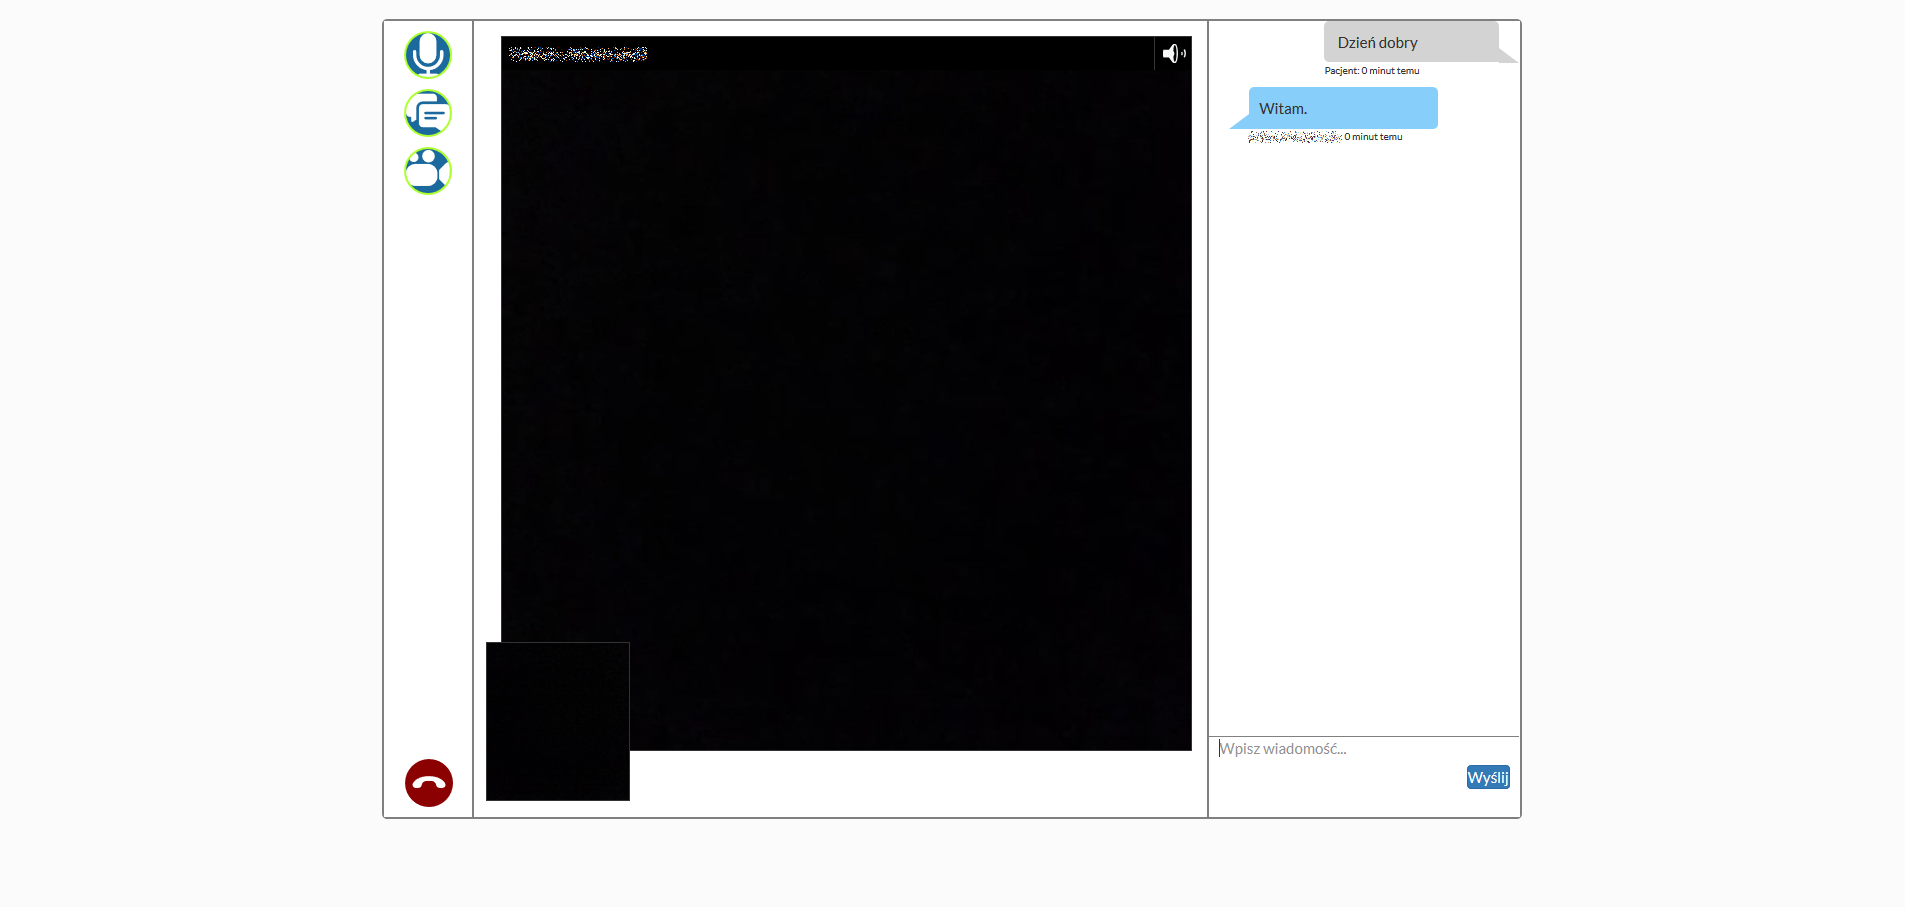Screen dimensions: 1905x907
Task: Click "0 minut temu" below the blue message
Action: (x=1373, y=137)
